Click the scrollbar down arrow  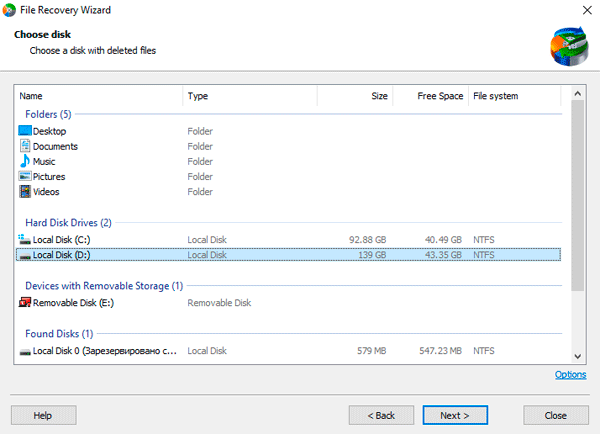tap(578, 356)
